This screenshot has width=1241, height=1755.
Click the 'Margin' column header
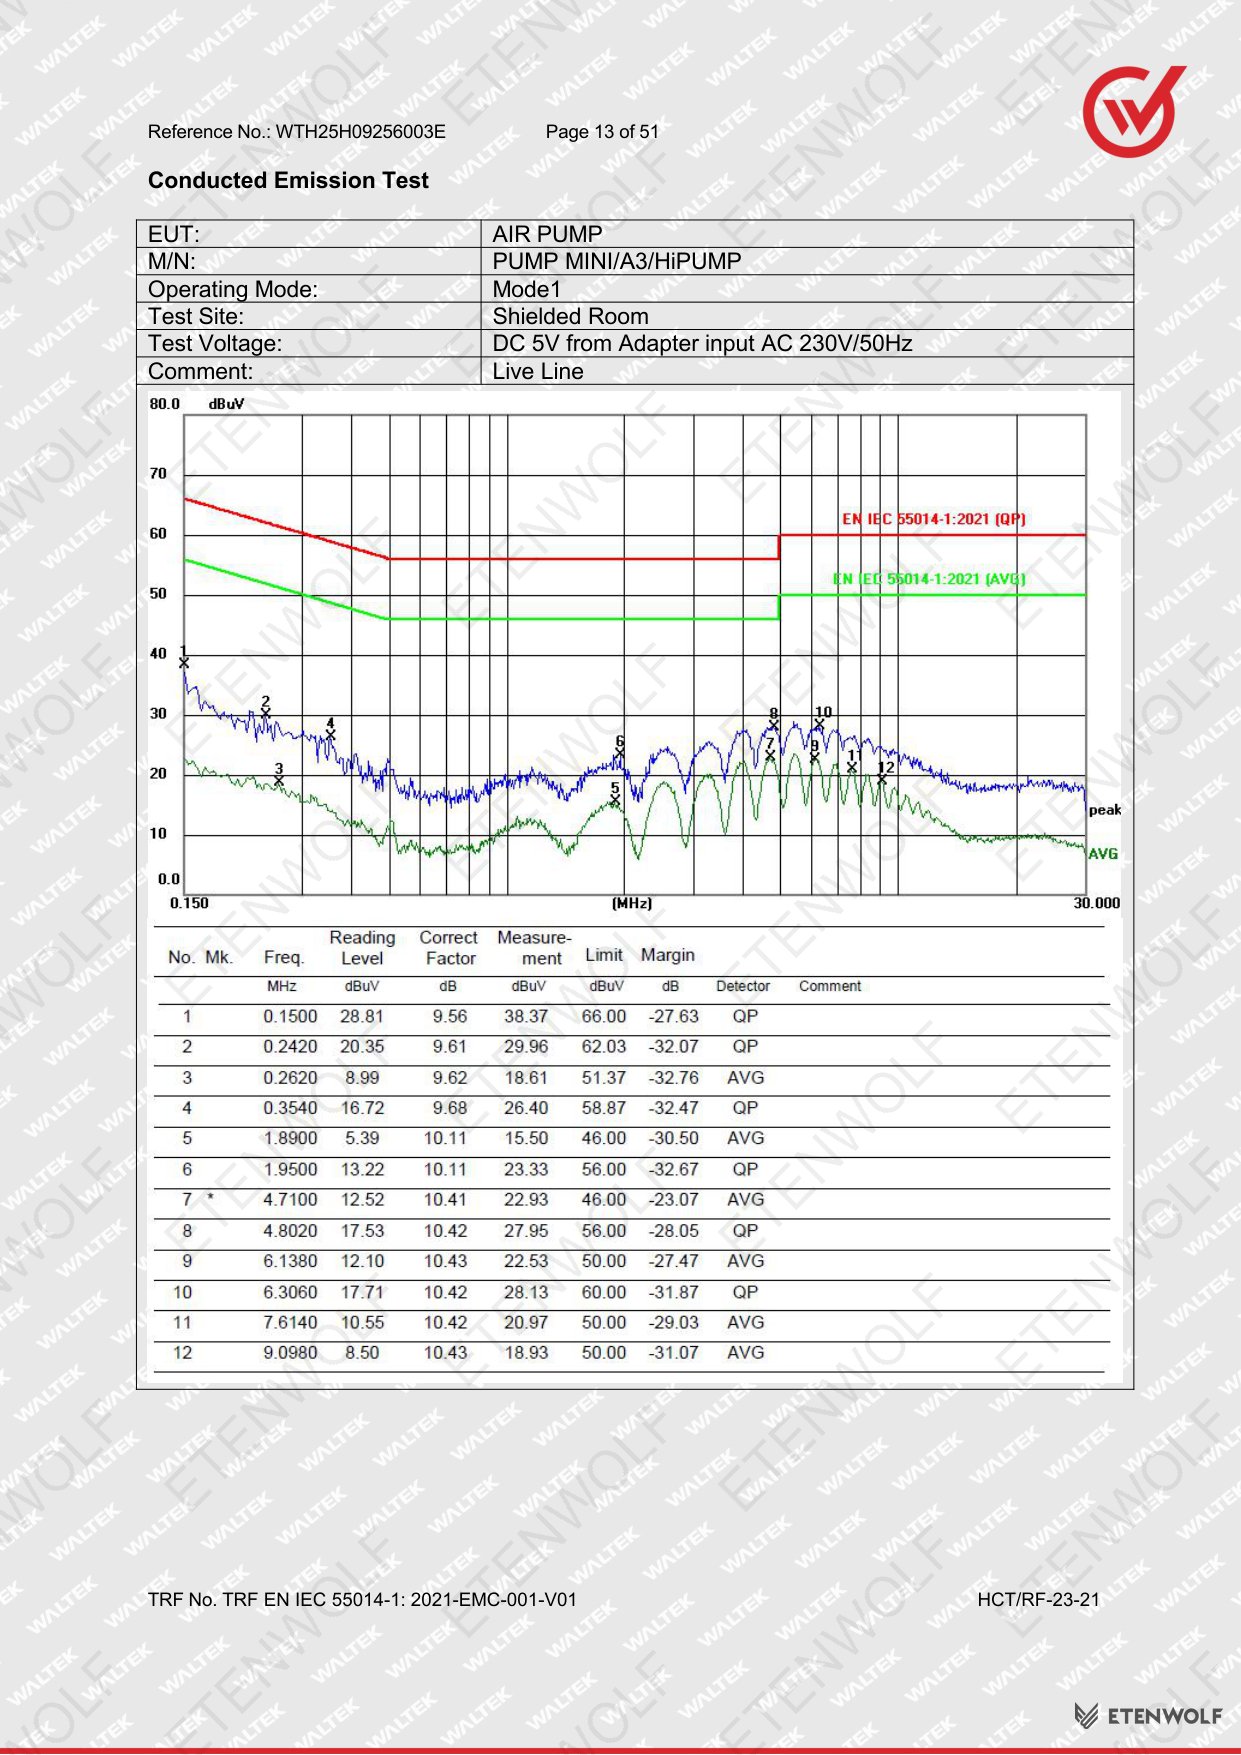(668, 955)
